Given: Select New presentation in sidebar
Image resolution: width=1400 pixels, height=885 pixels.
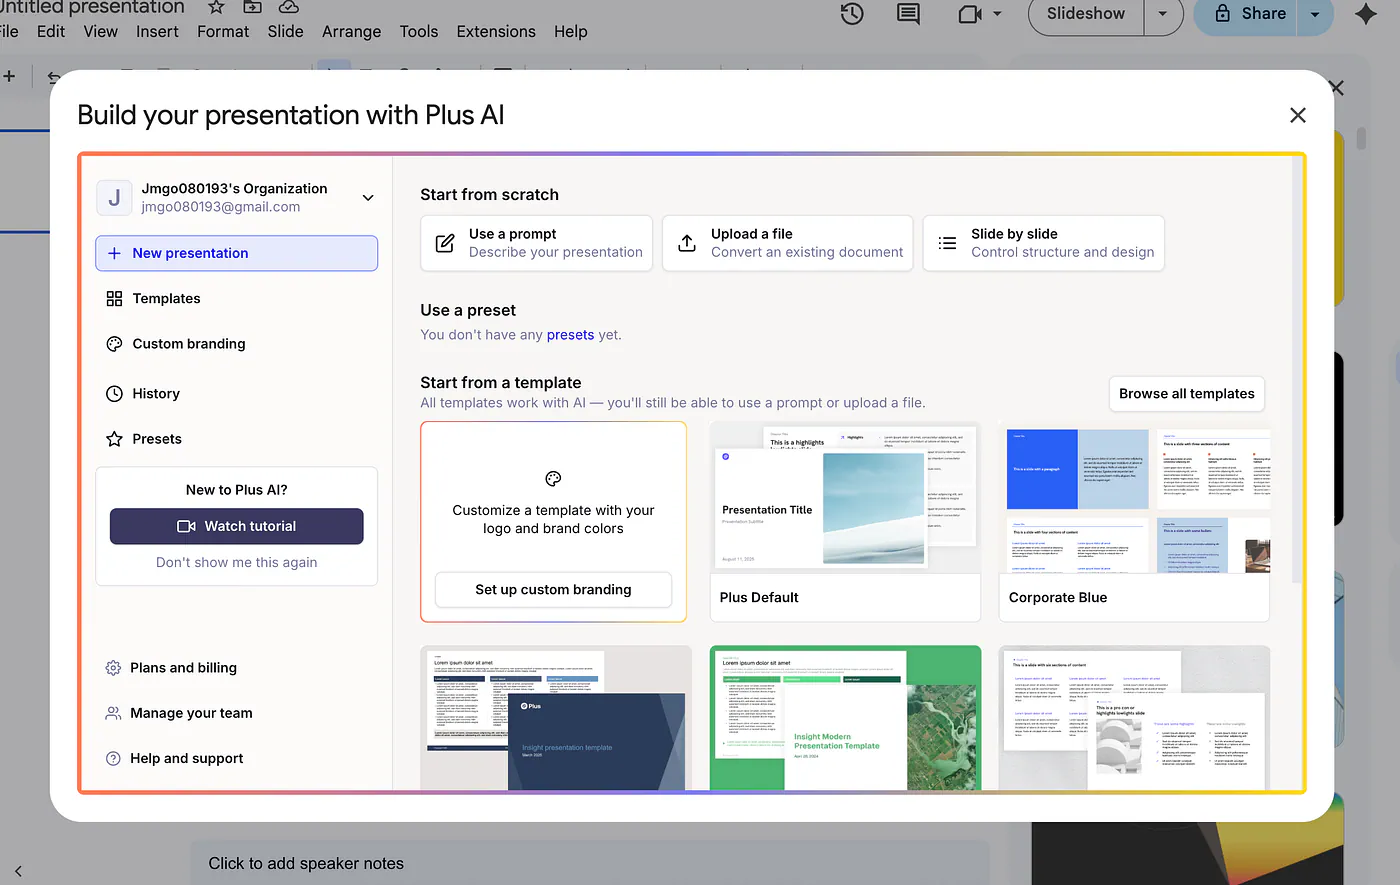Looking at the screenshot, I should pyautogui.click(x=237, y=253).
